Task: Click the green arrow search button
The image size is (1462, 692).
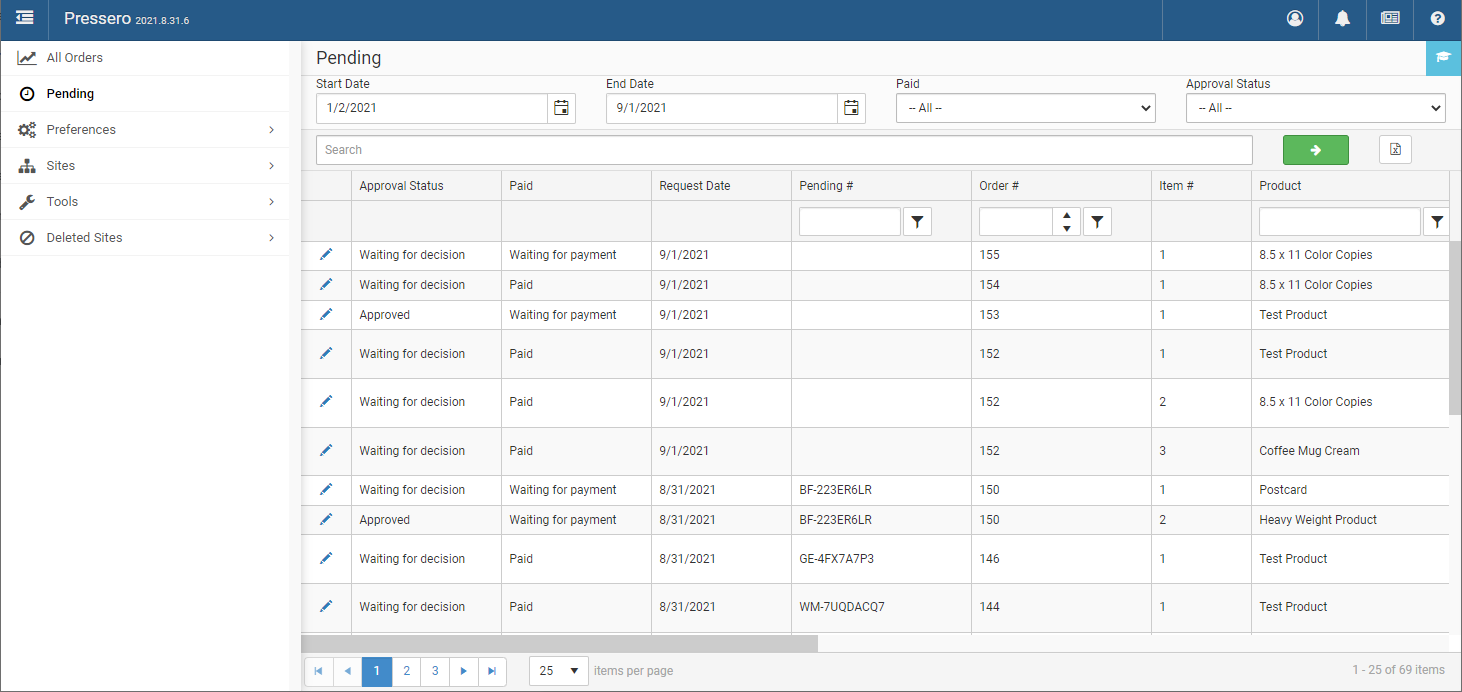Action: point(1315,150)
